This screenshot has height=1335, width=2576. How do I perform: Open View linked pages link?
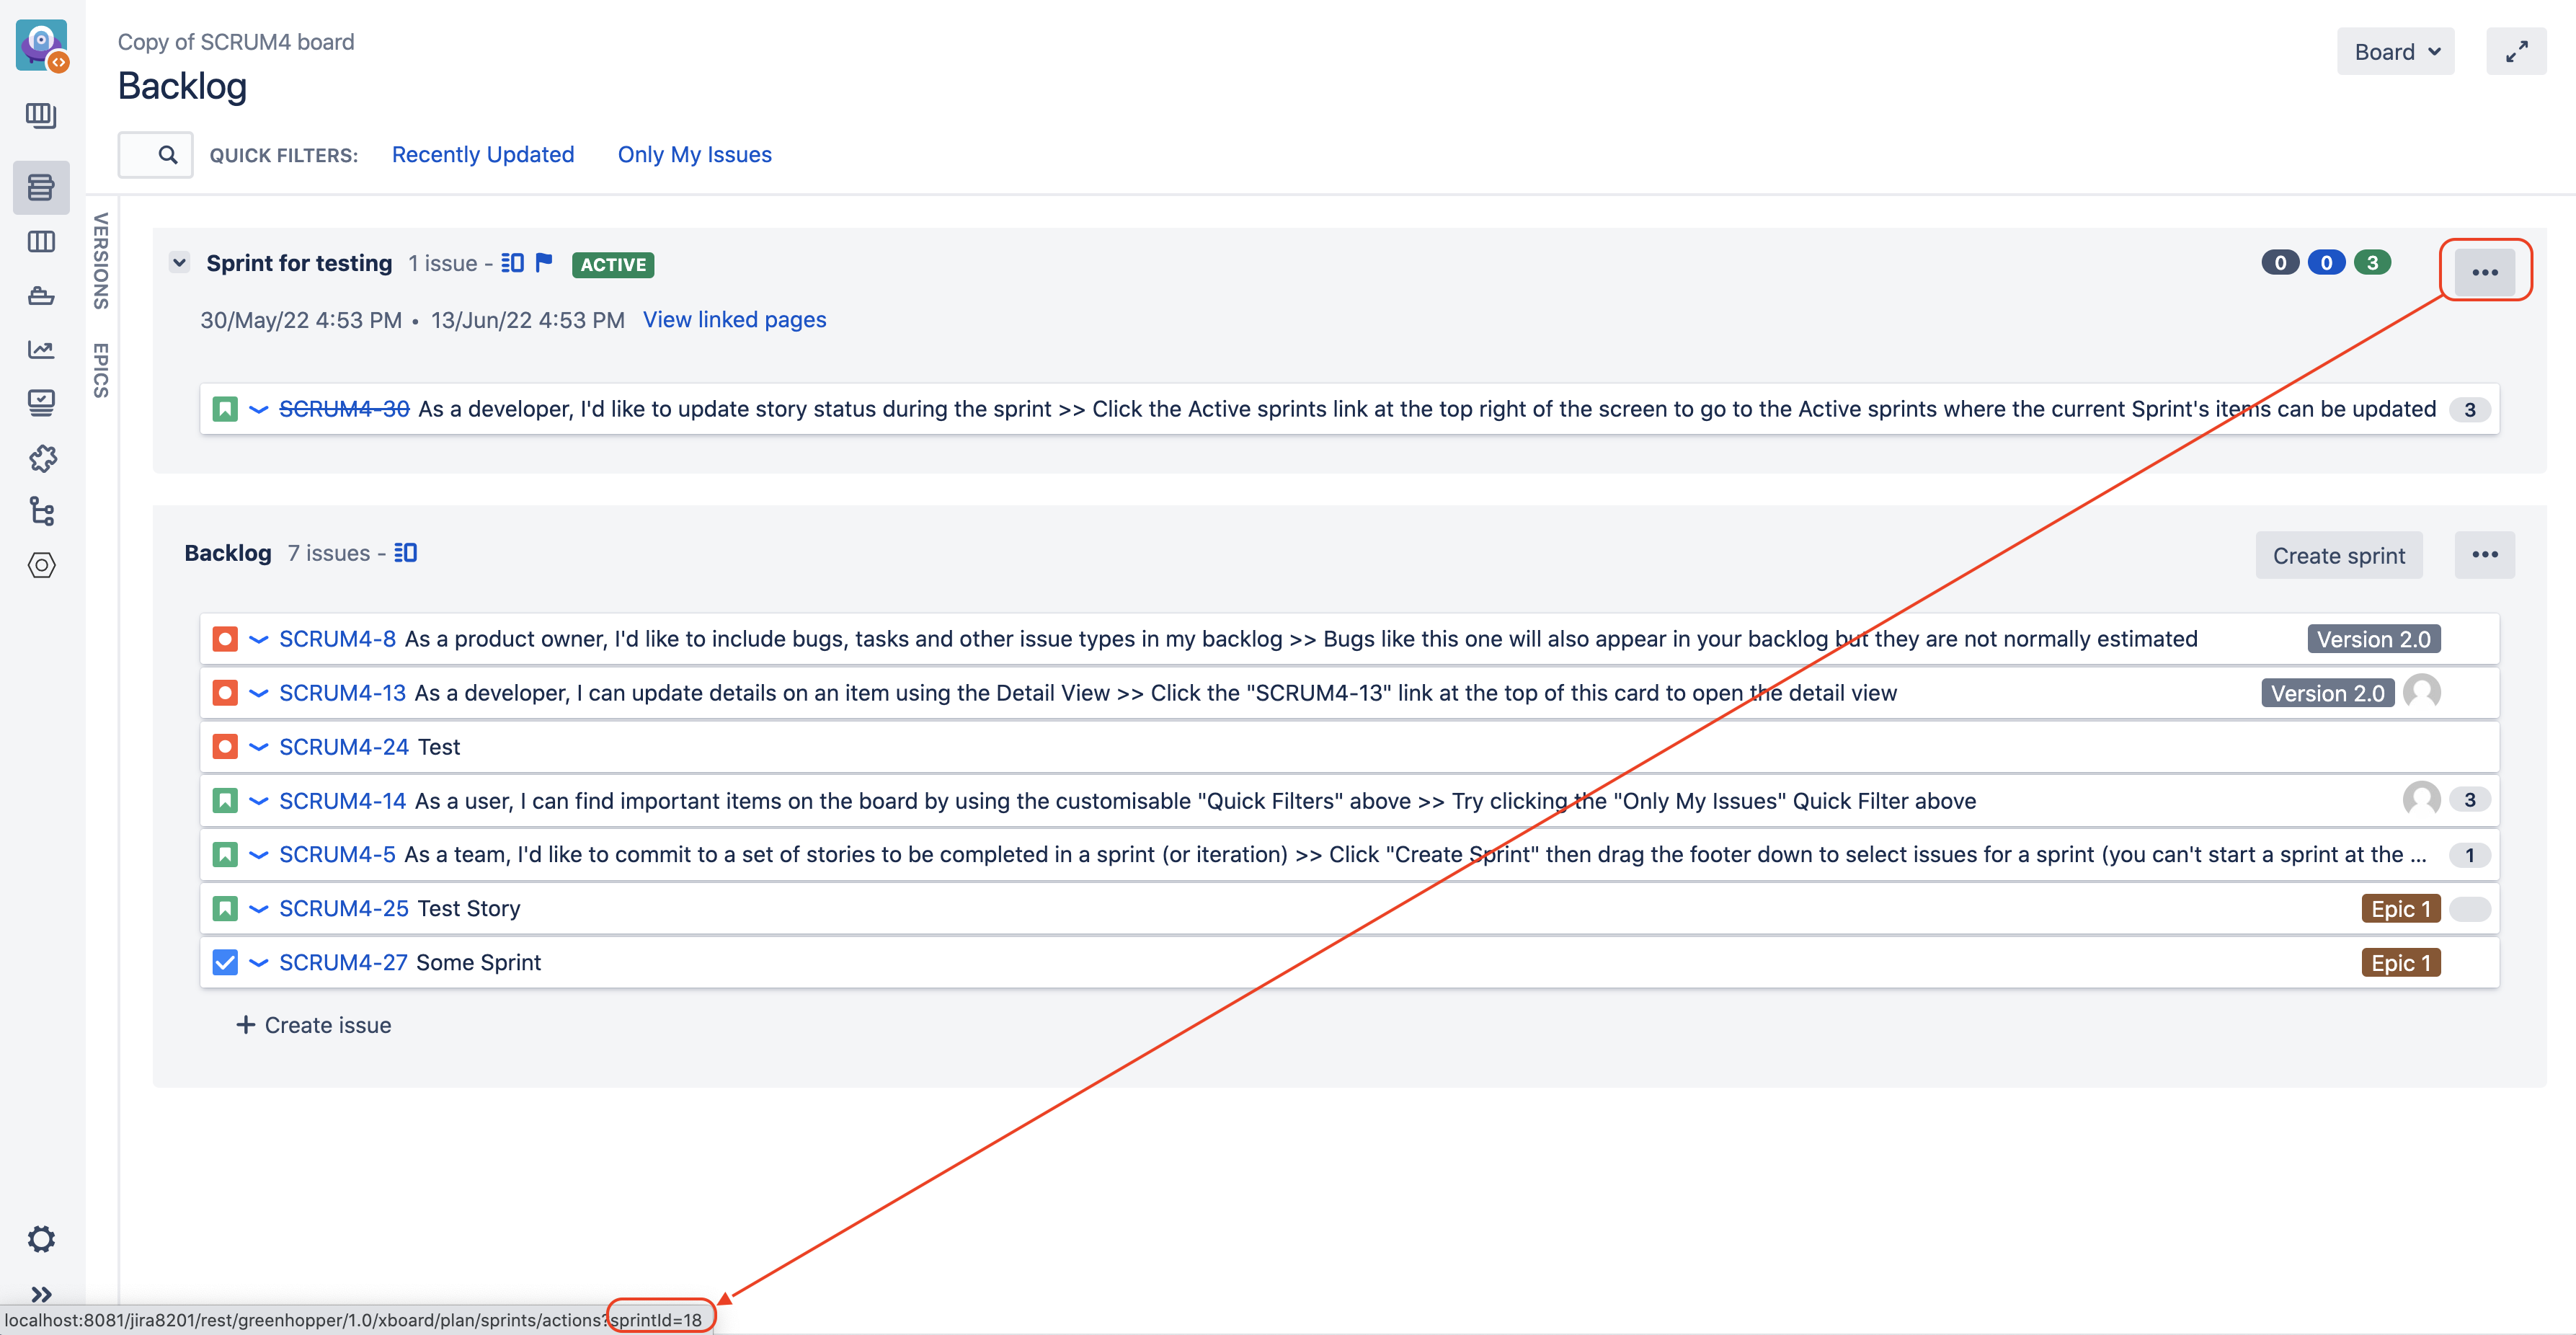click(734, 320)
